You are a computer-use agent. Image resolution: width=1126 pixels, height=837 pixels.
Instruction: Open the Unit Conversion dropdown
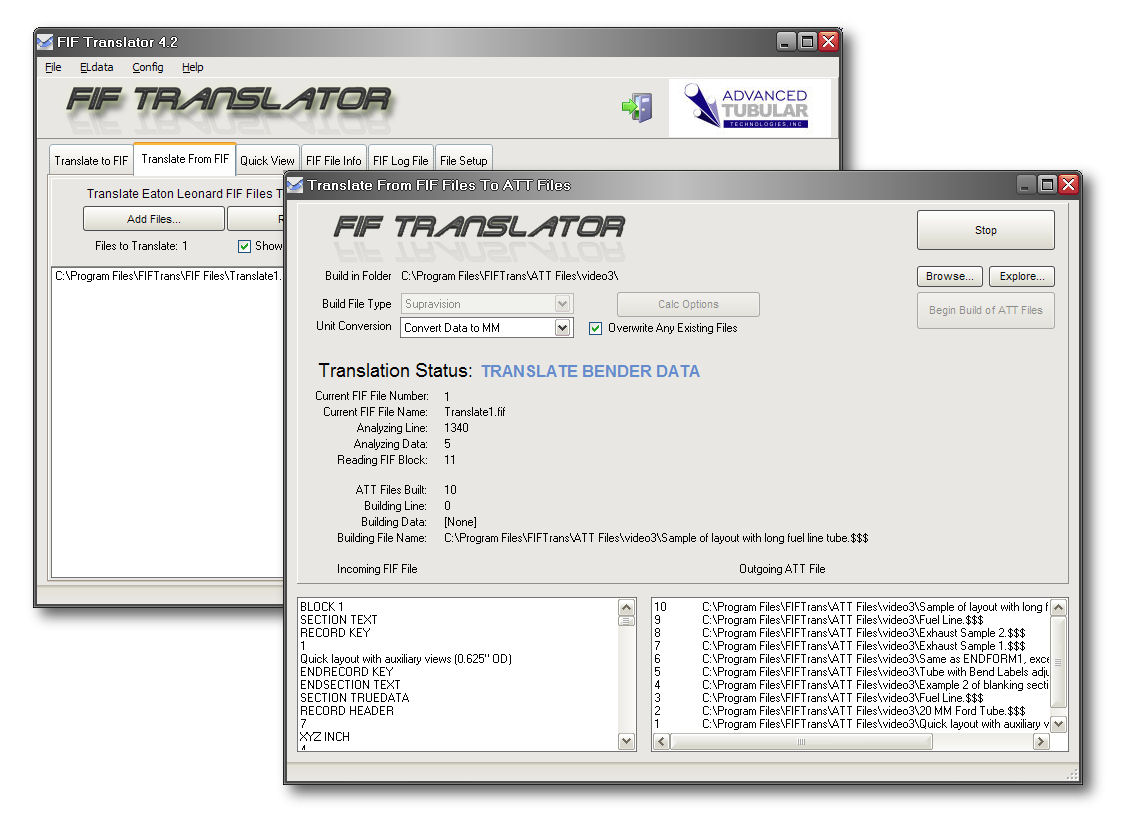(562, 328)
